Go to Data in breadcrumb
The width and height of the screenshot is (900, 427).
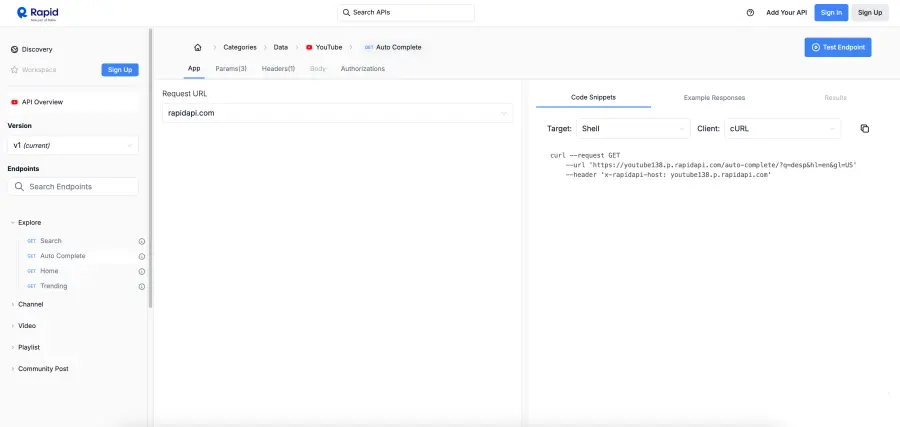[x=281, y=48]
